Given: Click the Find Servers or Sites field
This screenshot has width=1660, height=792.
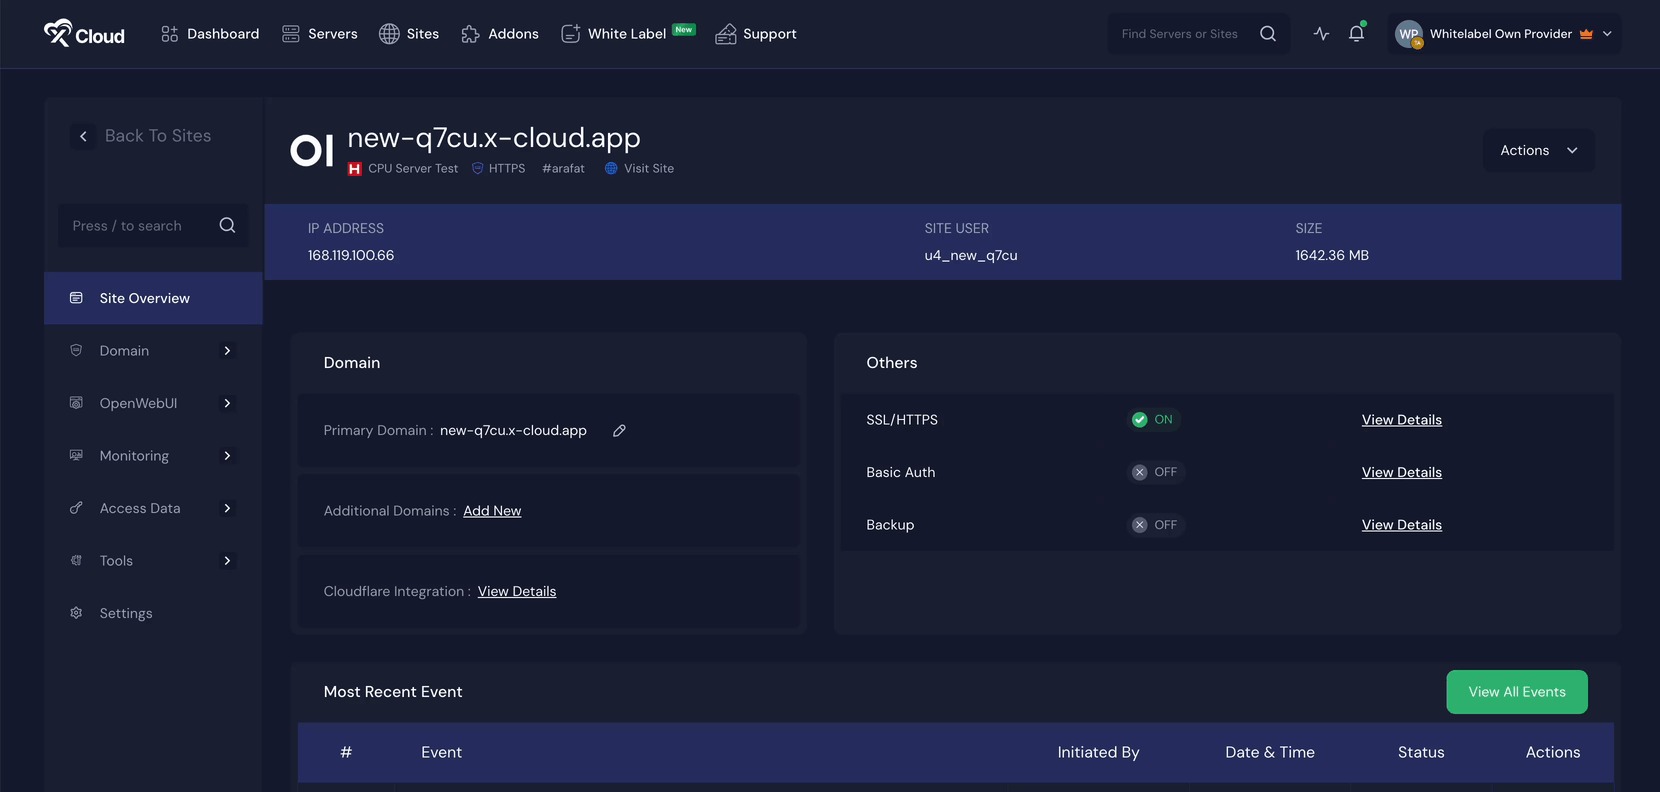Looking at the screenshot, I should (1180, 34).
